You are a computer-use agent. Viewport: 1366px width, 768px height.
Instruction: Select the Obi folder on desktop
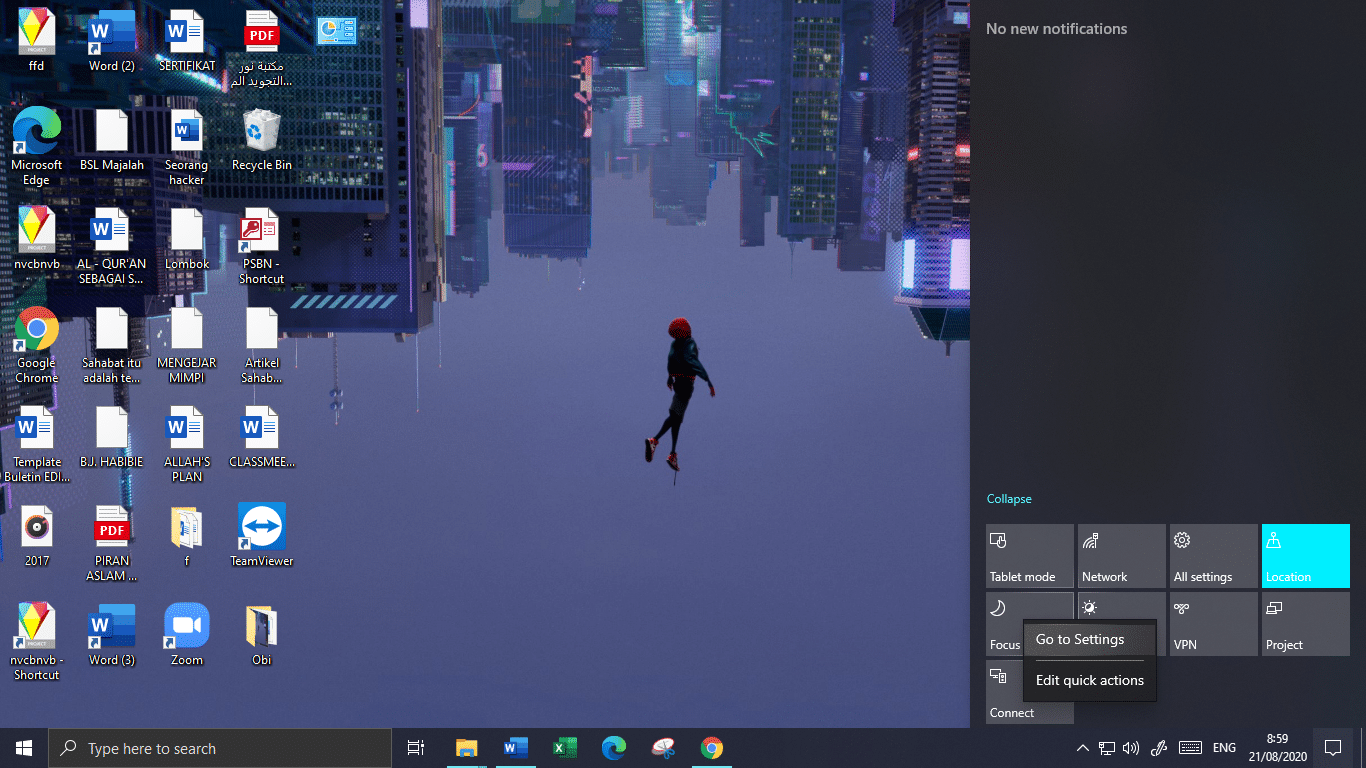coord(262,634)
